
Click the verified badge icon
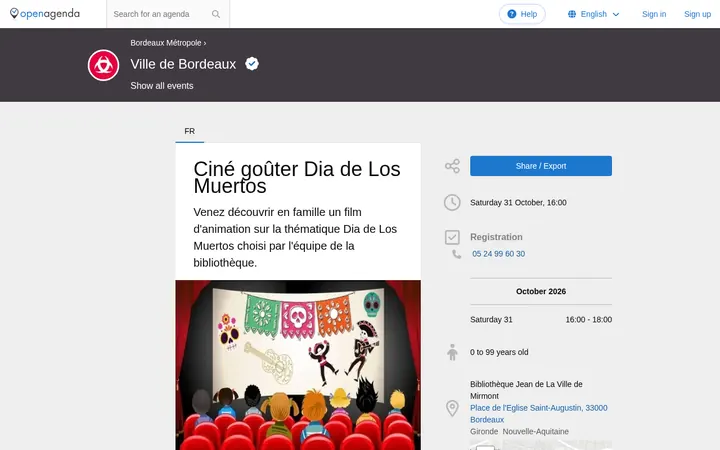pyautogui.click(x=252, y=64)
